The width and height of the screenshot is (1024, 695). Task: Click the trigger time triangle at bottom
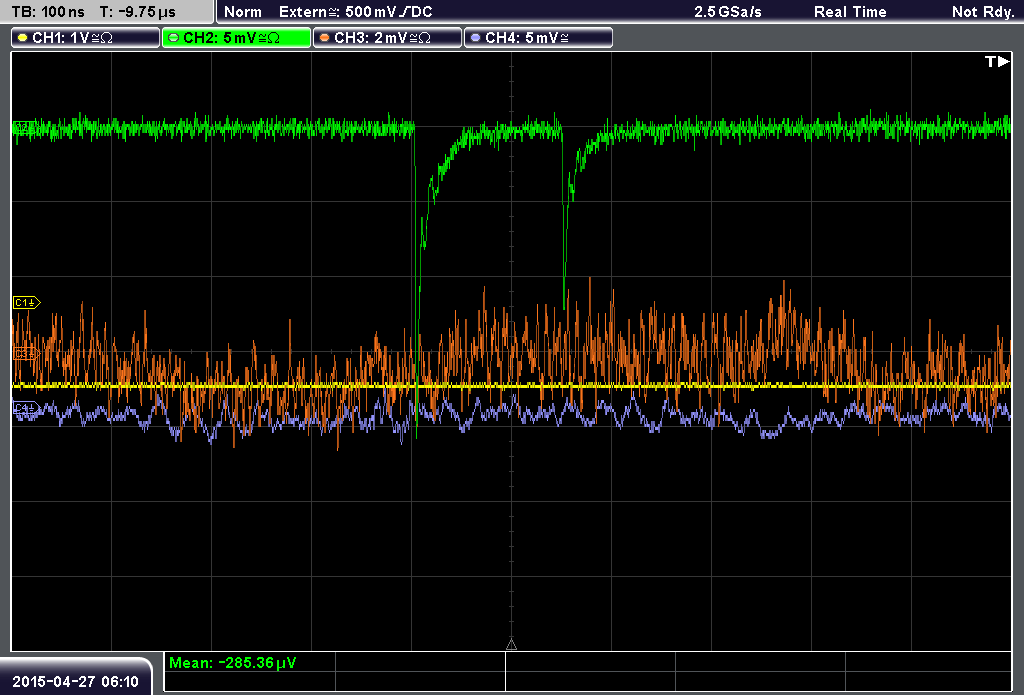point(511,645)
